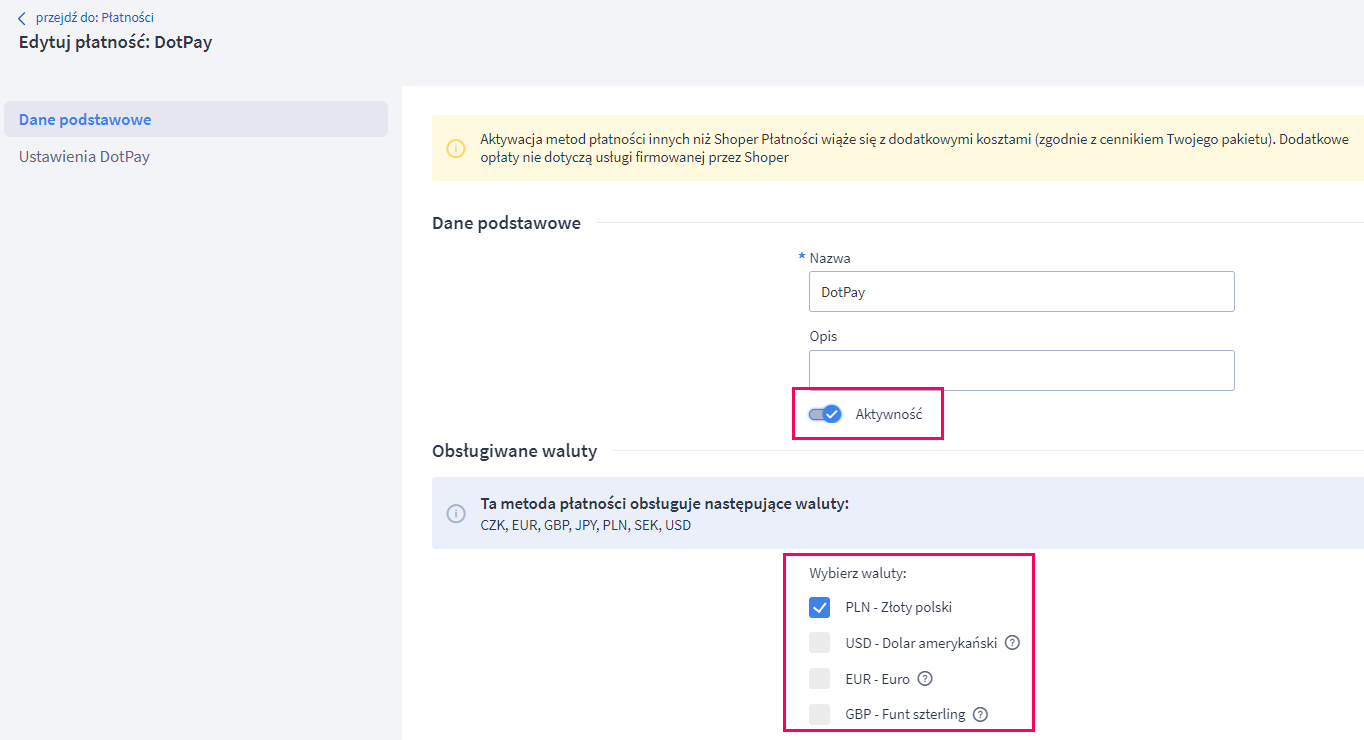The image size is (1364, 740).
Task: Click the help icon next to EUR
Action: click(x=925, y=679)
